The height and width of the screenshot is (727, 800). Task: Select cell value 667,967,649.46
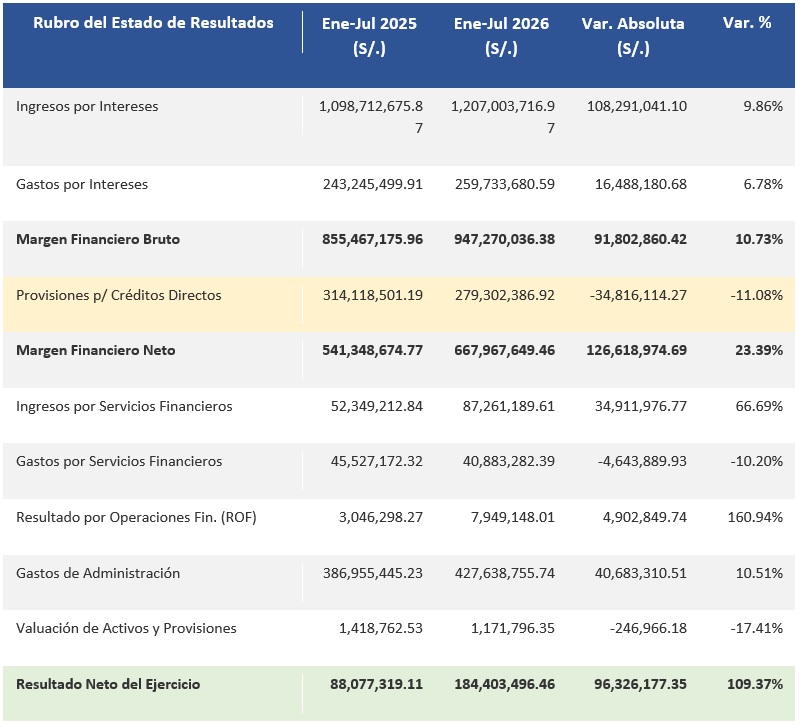point(505,350)
